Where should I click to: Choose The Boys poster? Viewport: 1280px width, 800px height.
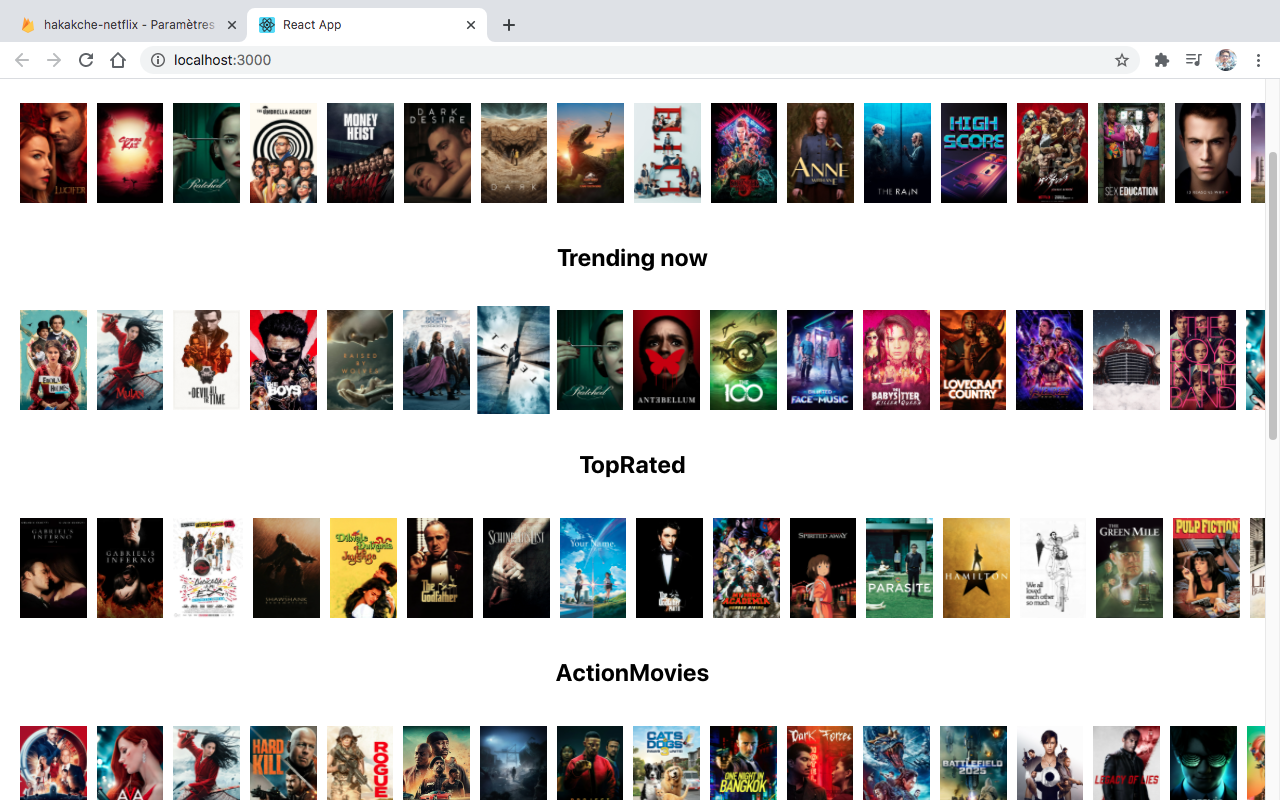point(283,360)
